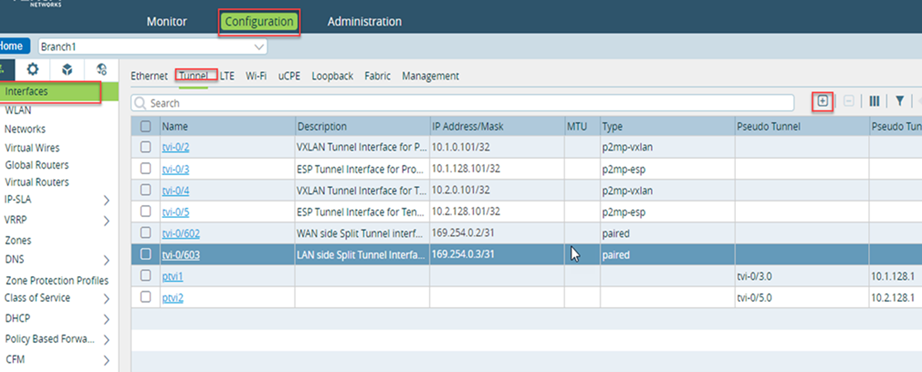The image size is (922, 372).
Task: Switch to the Tunnel interfaces tab
Action: click(x=193, y=76)
